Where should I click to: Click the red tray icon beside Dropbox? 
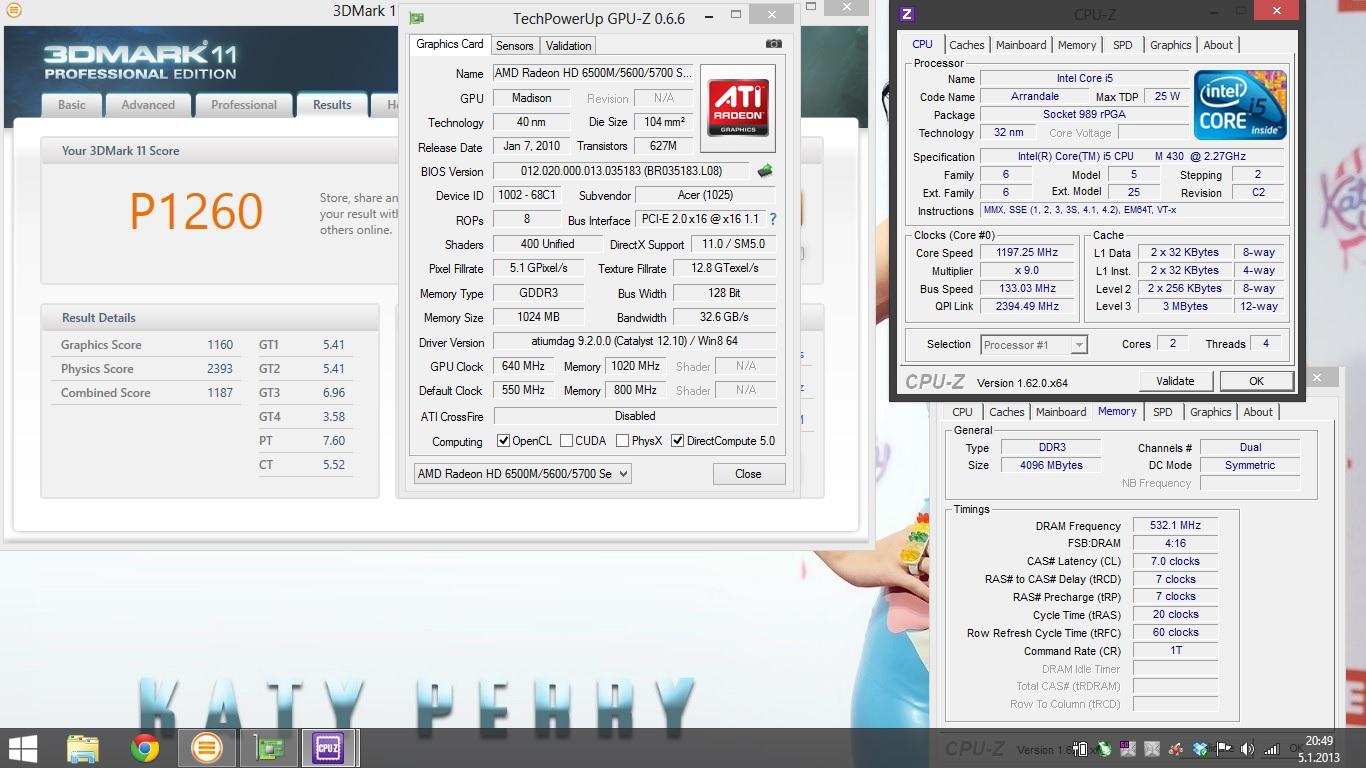(1176, 749)
